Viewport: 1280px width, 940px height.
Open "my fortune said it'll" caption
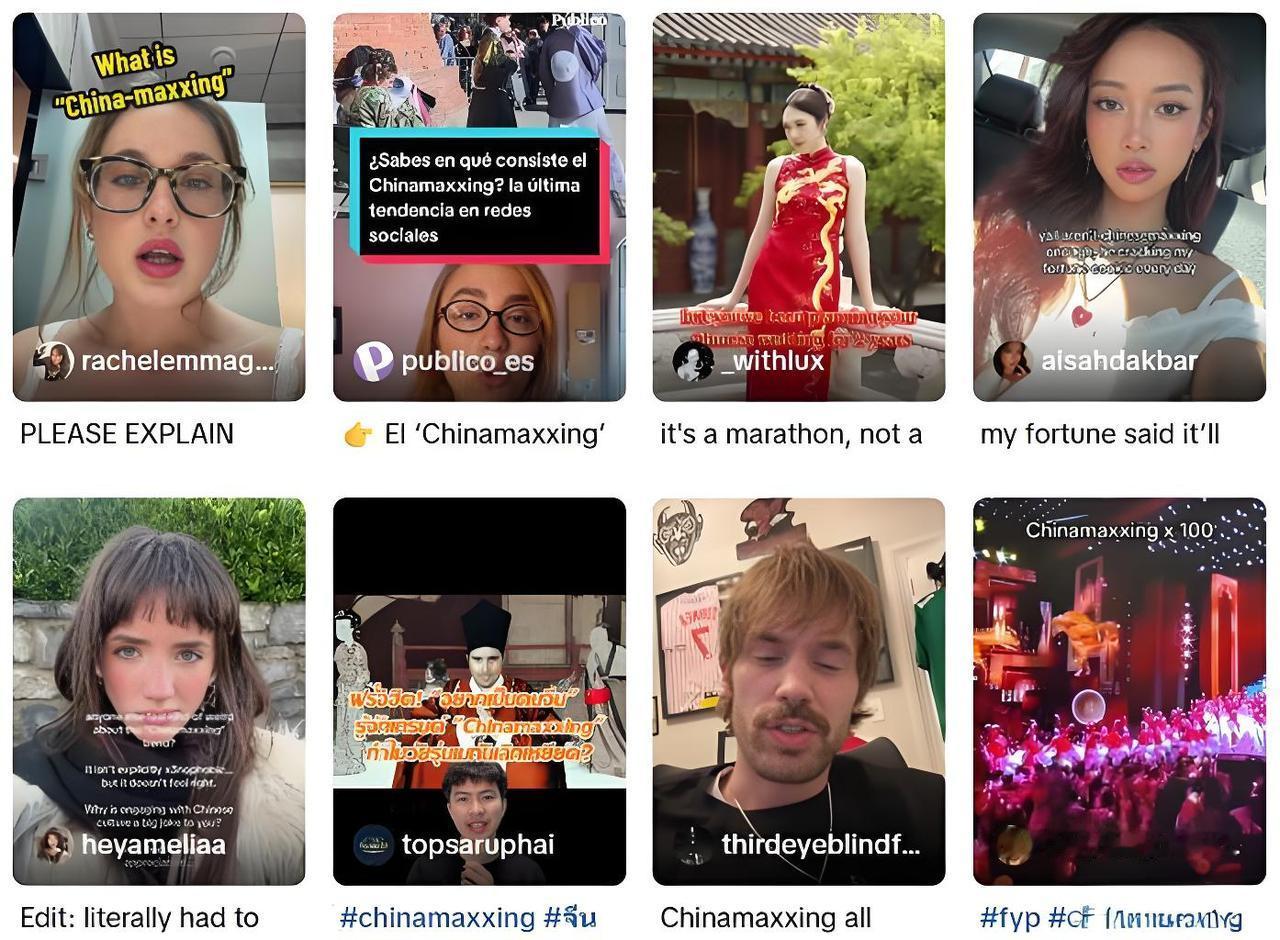point(1100,434)
